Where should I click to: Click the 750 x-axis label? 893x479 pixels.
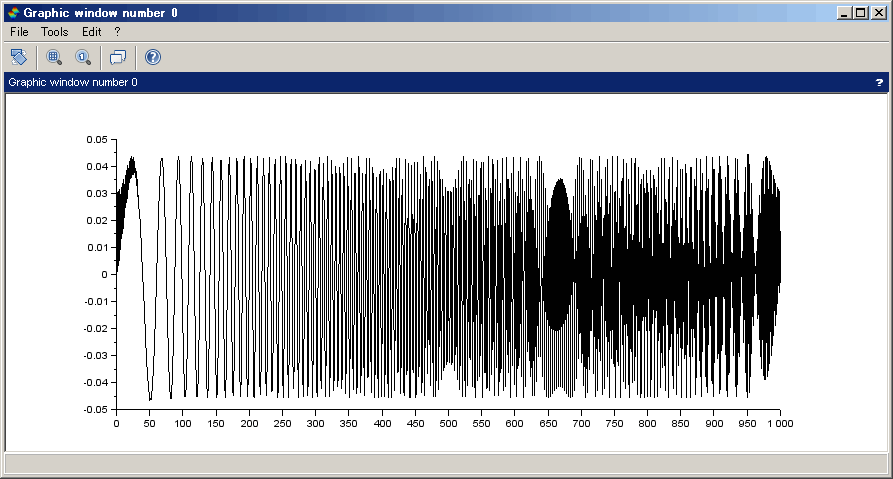615,424
